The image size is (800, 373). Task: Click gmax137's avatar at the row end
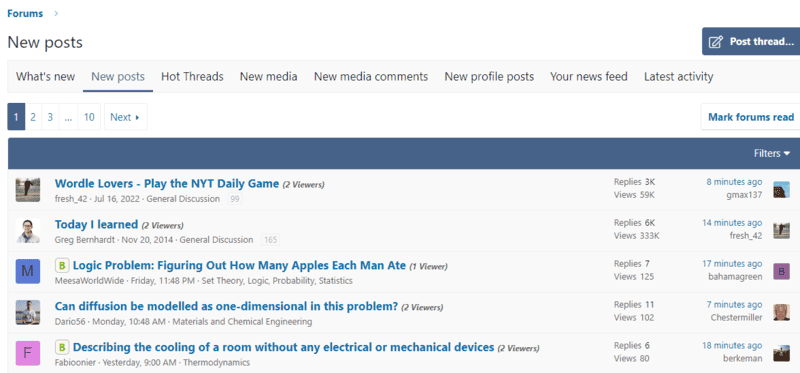(x=781, y=190)
